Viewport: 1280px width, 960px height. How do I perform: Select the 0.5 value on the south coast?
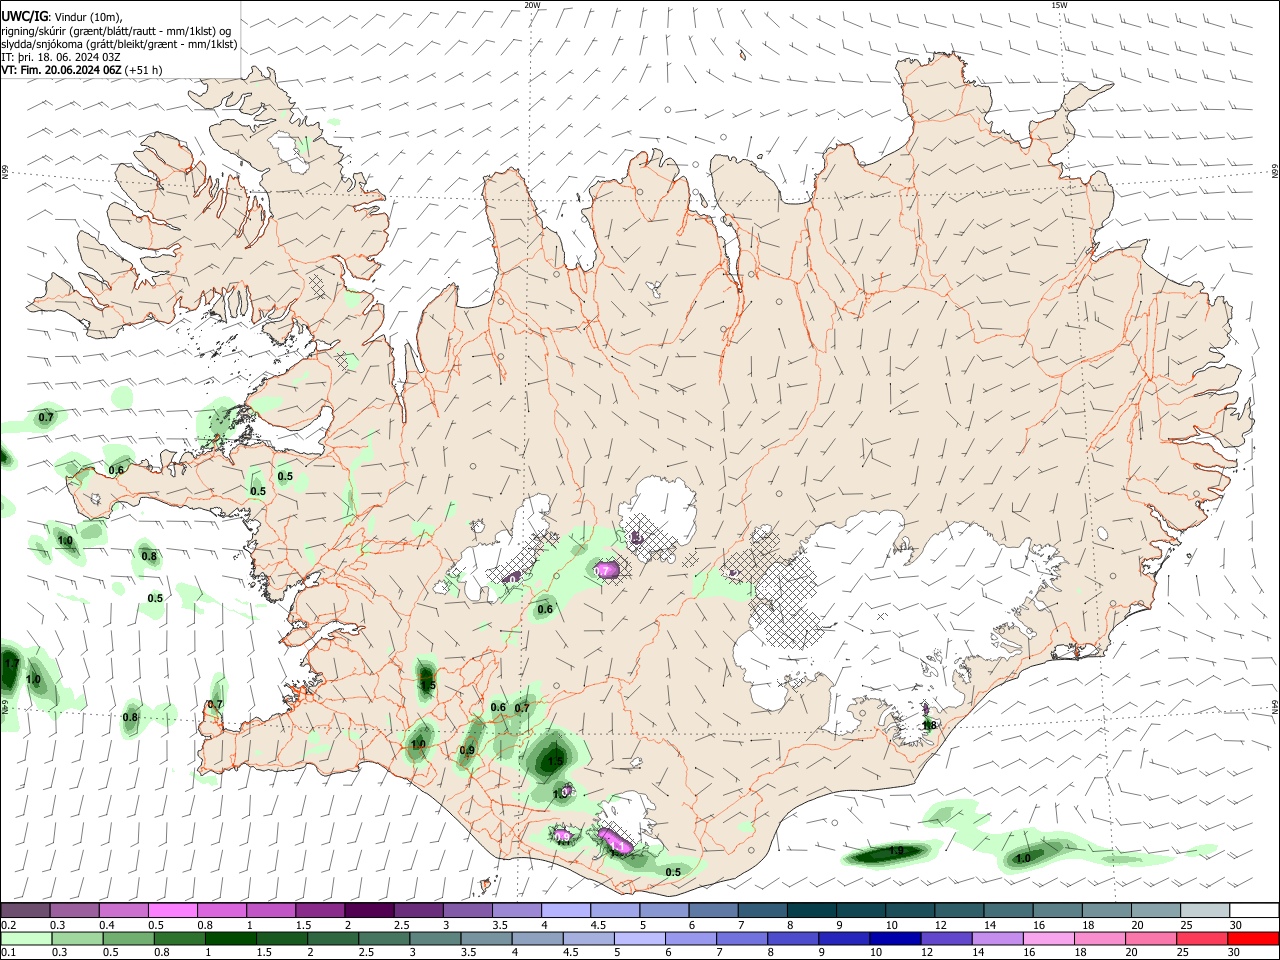click(x=673, y=872)
